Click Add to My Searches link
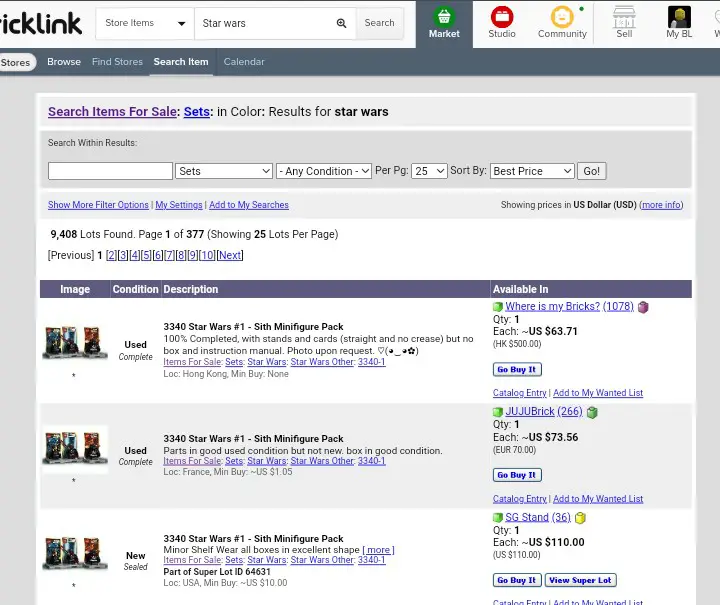Image resolution: width=720 pixels, height=605 pixels. (x=249, y=205)
